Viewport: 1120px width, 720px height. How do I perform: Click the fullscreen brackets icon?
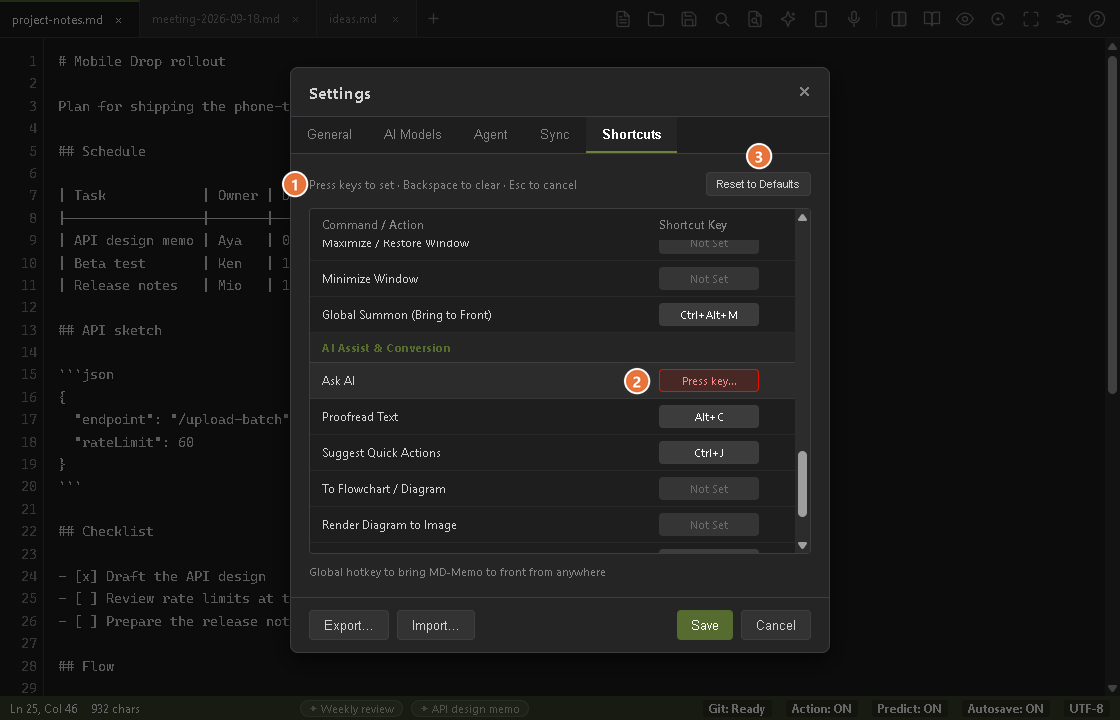tap(1031, 19)
